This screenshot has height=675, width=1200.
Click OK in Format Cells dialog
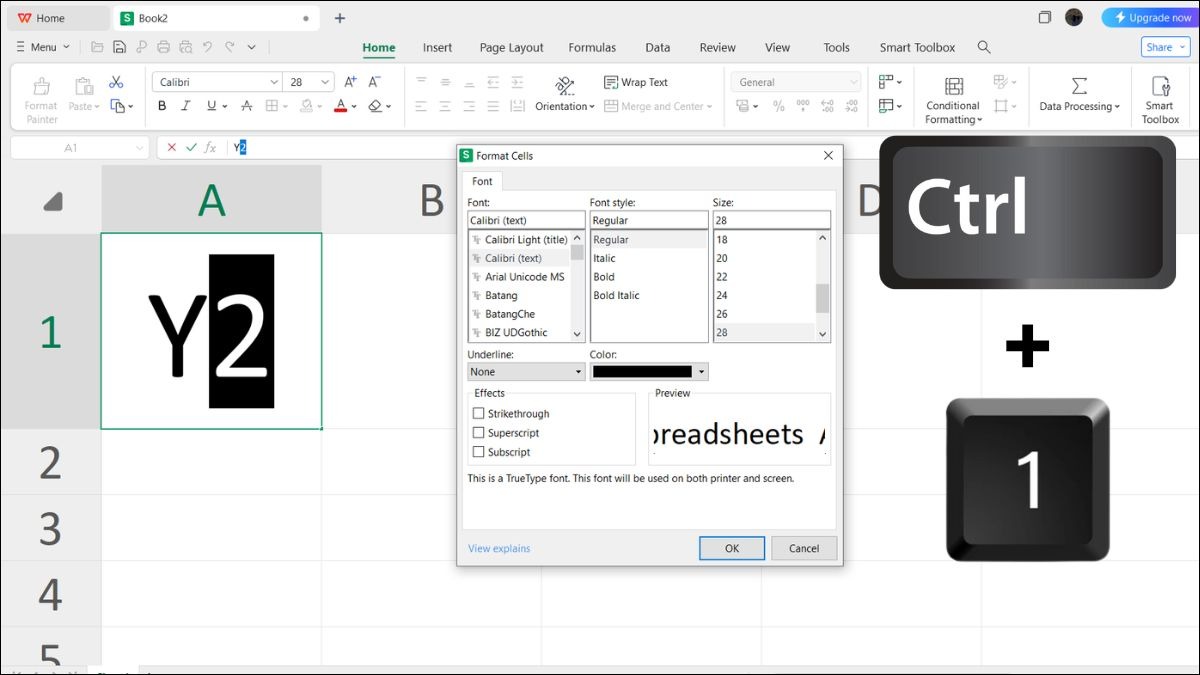732,548
